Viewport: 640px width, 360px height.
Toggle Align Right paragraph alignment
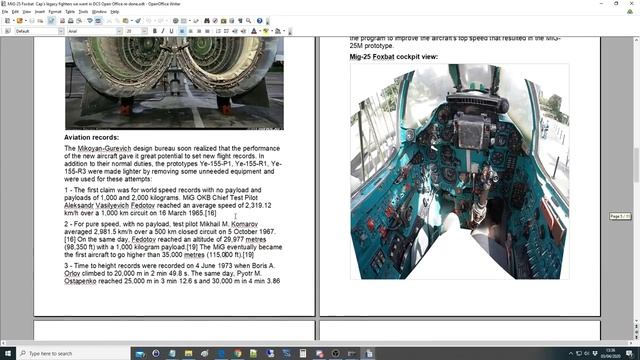199,31
